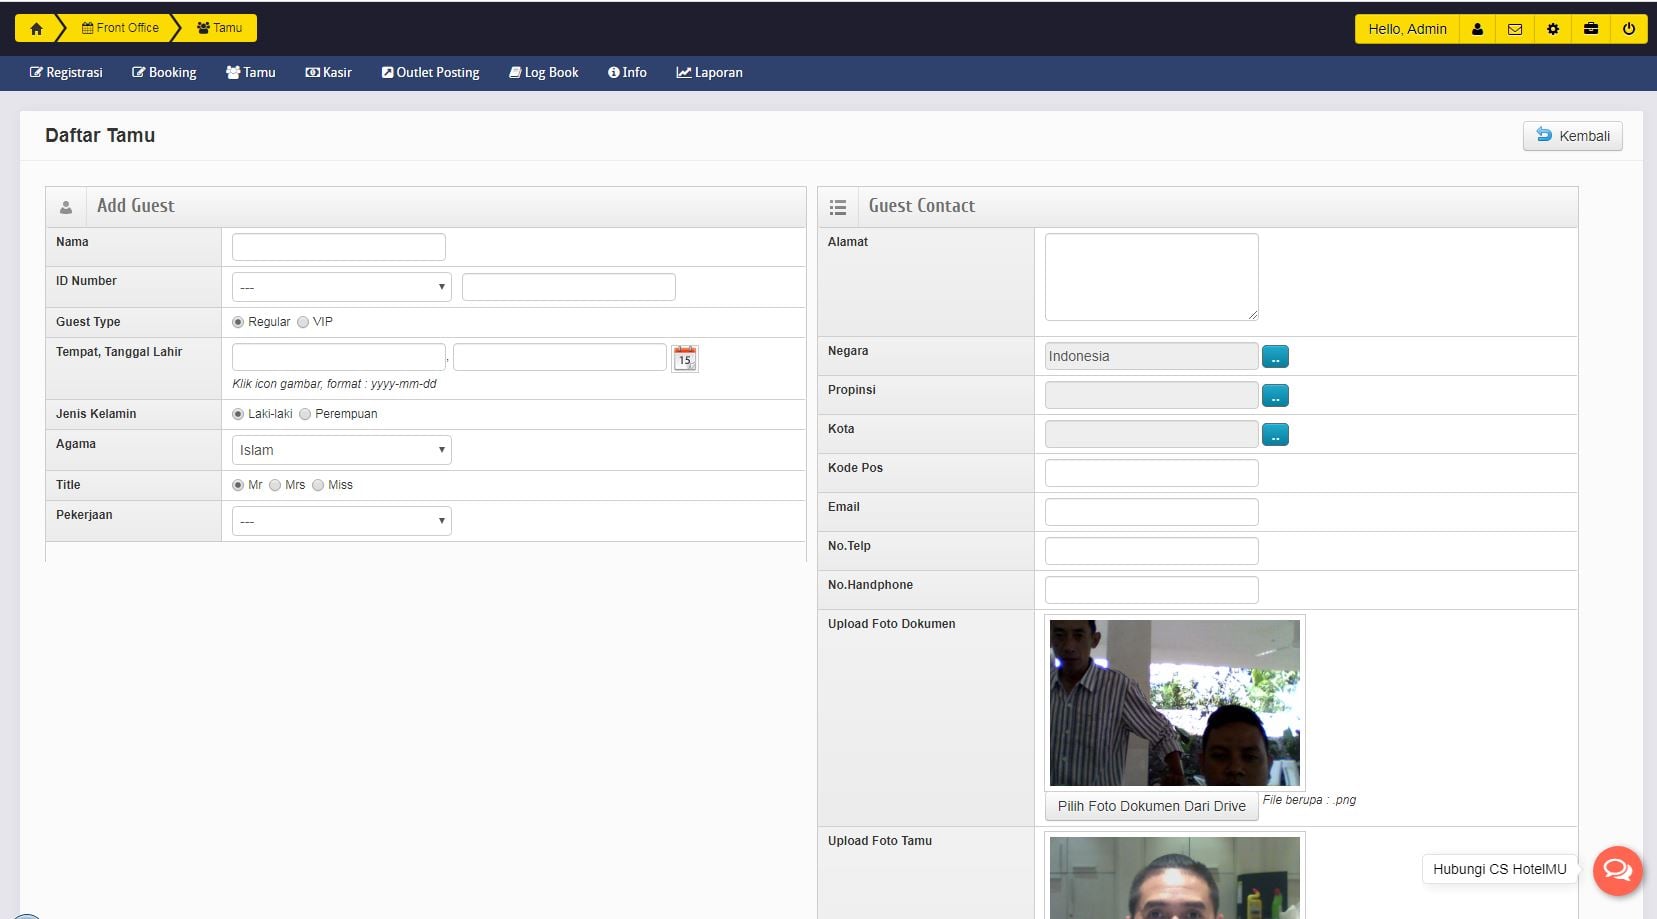This screenshot has height=919, width=1657.
Task: Click Pilih Foto Dokumen Dari Drive
Action: (1151, 806)
